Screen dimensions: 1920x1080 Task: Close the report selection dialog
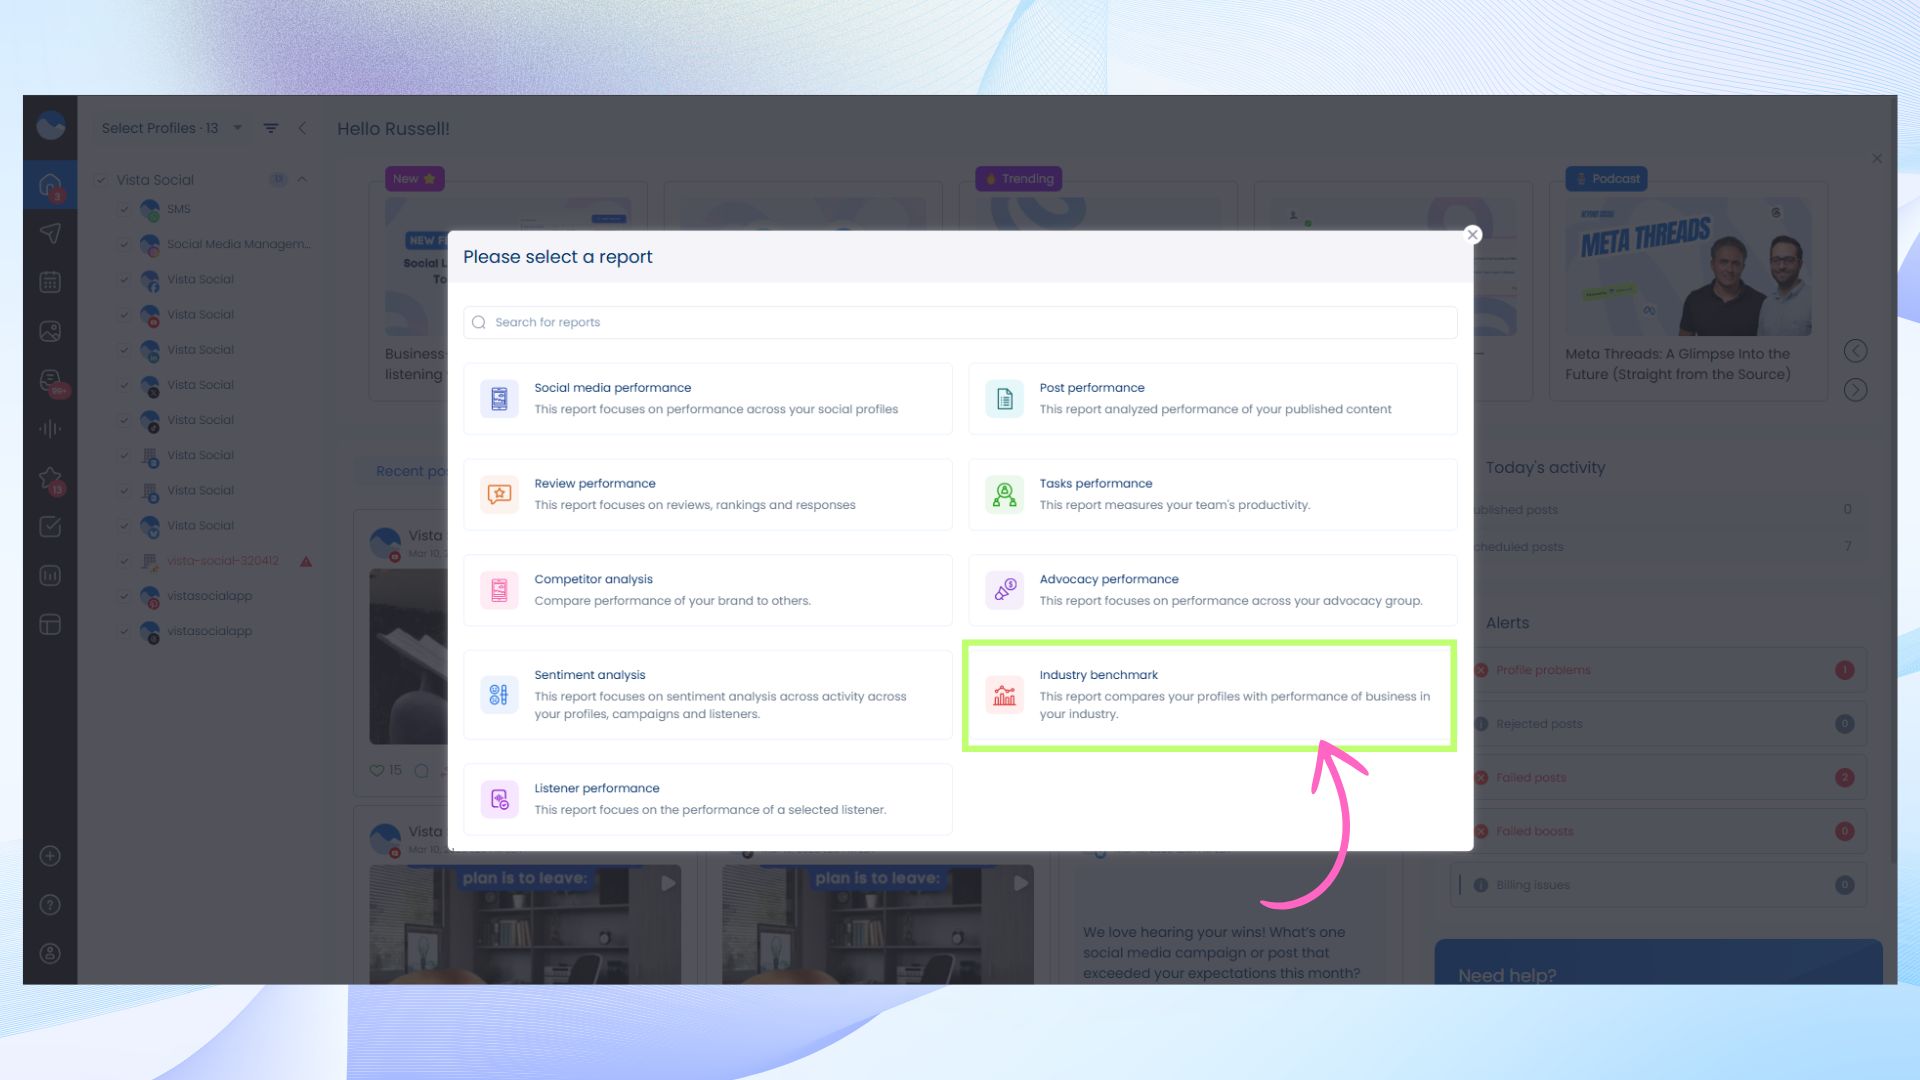point(1472,235)
